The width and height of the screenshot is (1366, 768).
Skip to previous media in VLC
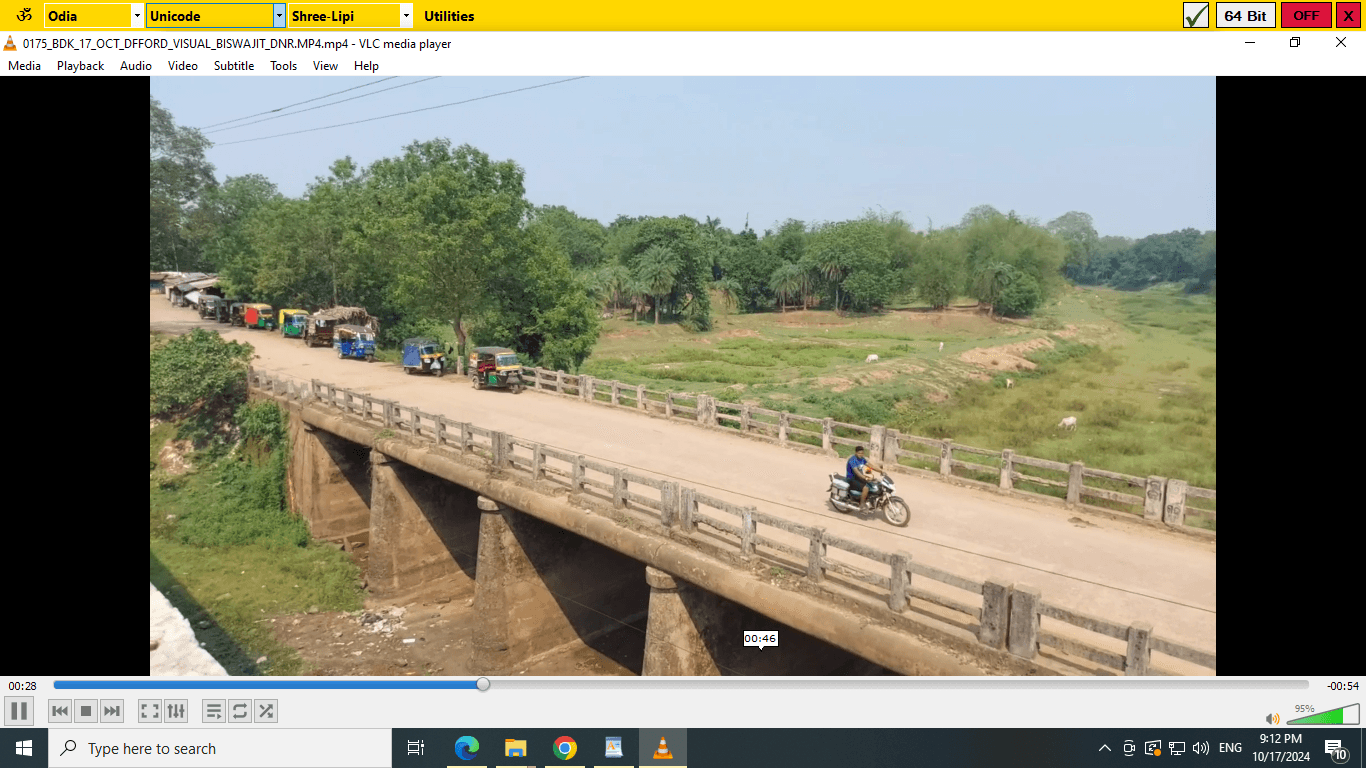60,711
